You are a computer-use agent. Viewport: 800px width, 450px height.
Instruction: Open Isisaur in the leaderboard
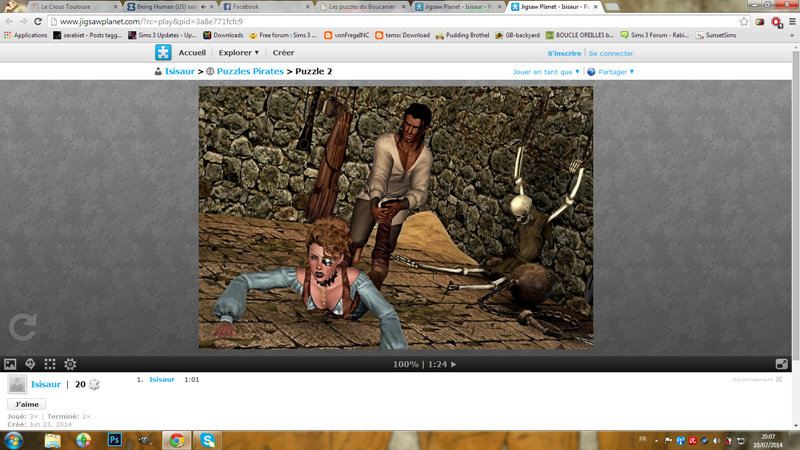click(162, 380)
